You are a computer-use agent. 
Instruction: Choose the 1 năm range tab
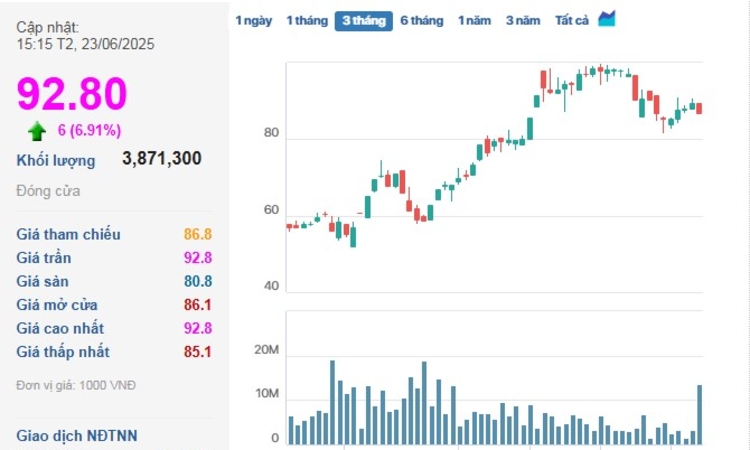[x=475, y=21]
